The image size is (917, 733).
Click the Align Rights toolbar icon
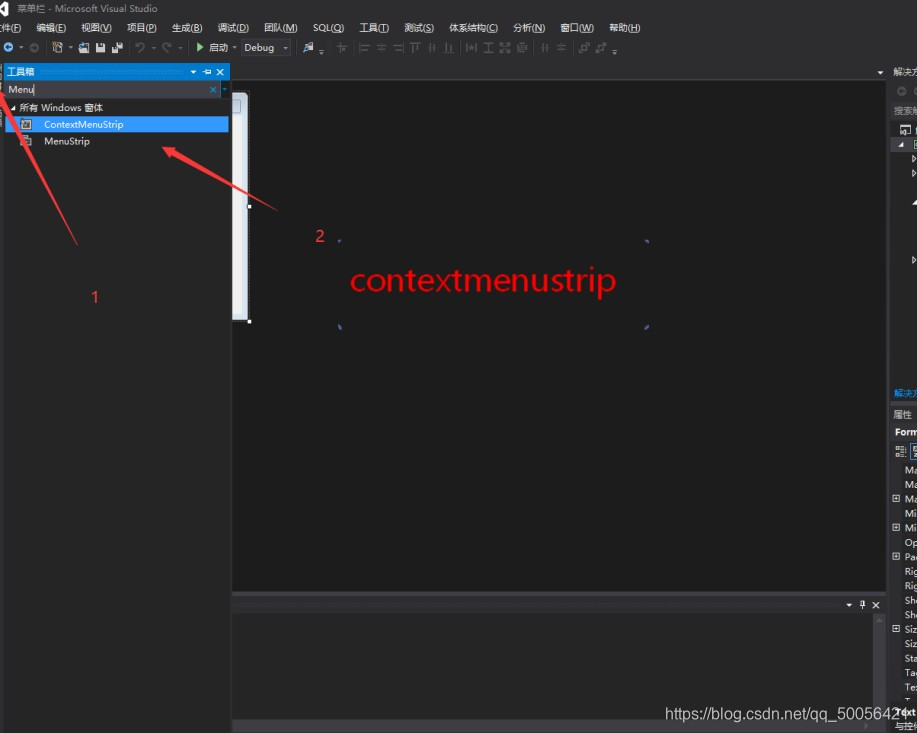(398, 48)
